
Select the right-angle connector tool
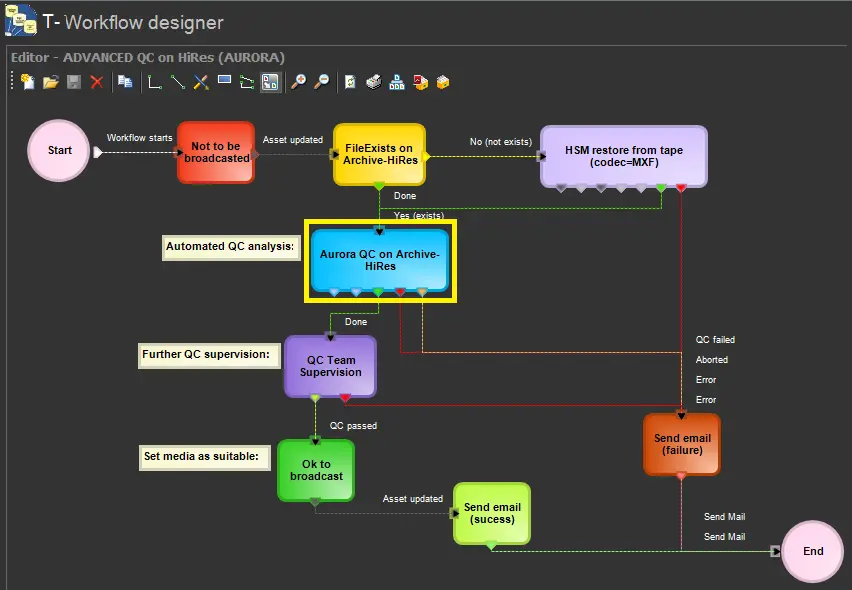coord(155,82)
